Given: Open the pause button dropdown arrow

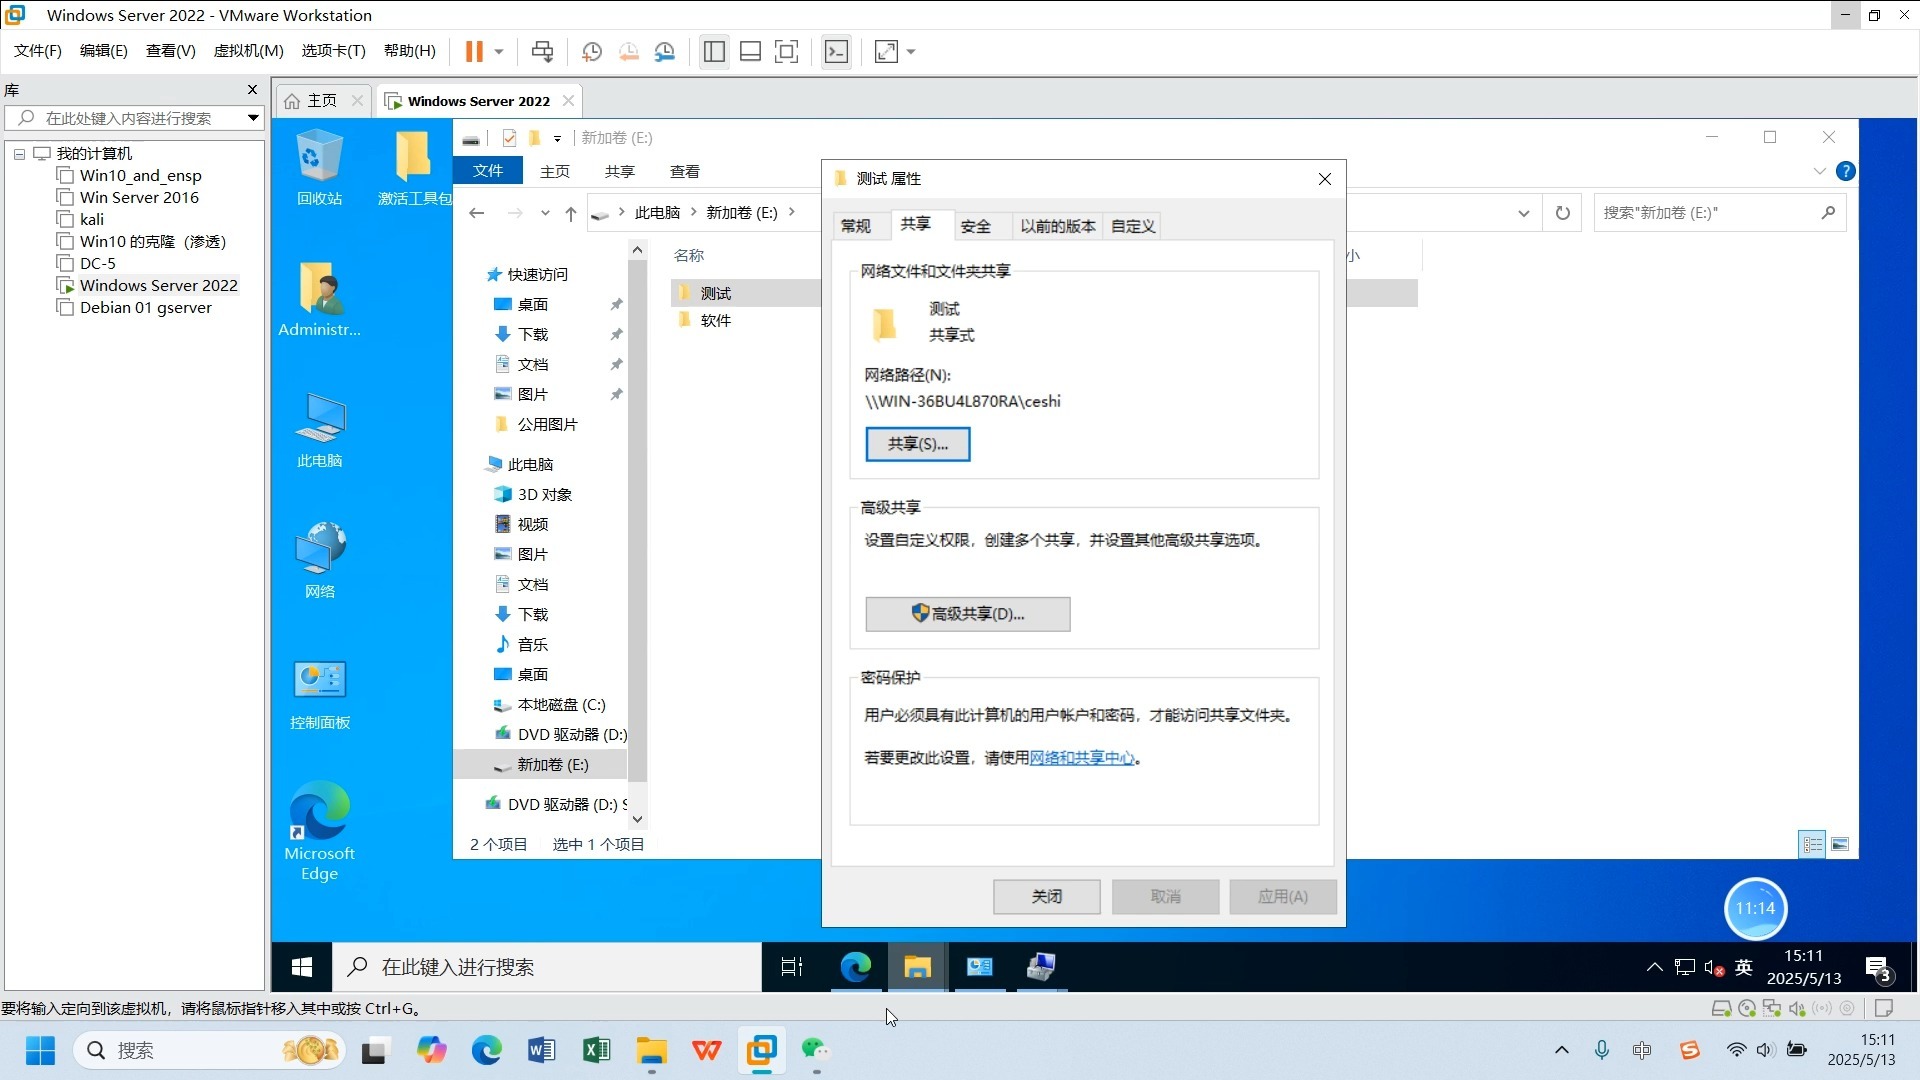Looking at the screenshot, I should 499,52.
